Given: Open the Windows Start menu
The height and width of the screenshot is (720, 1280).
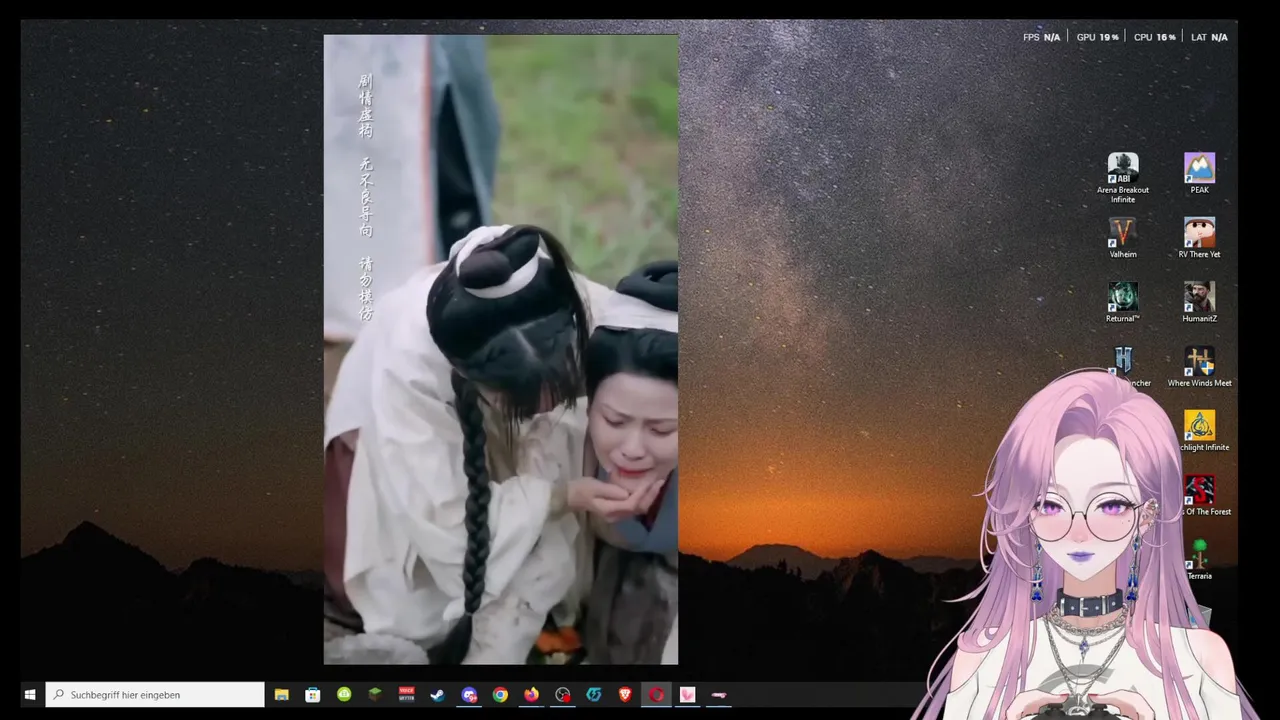Looking at the screenshot, I should point(30,695).
